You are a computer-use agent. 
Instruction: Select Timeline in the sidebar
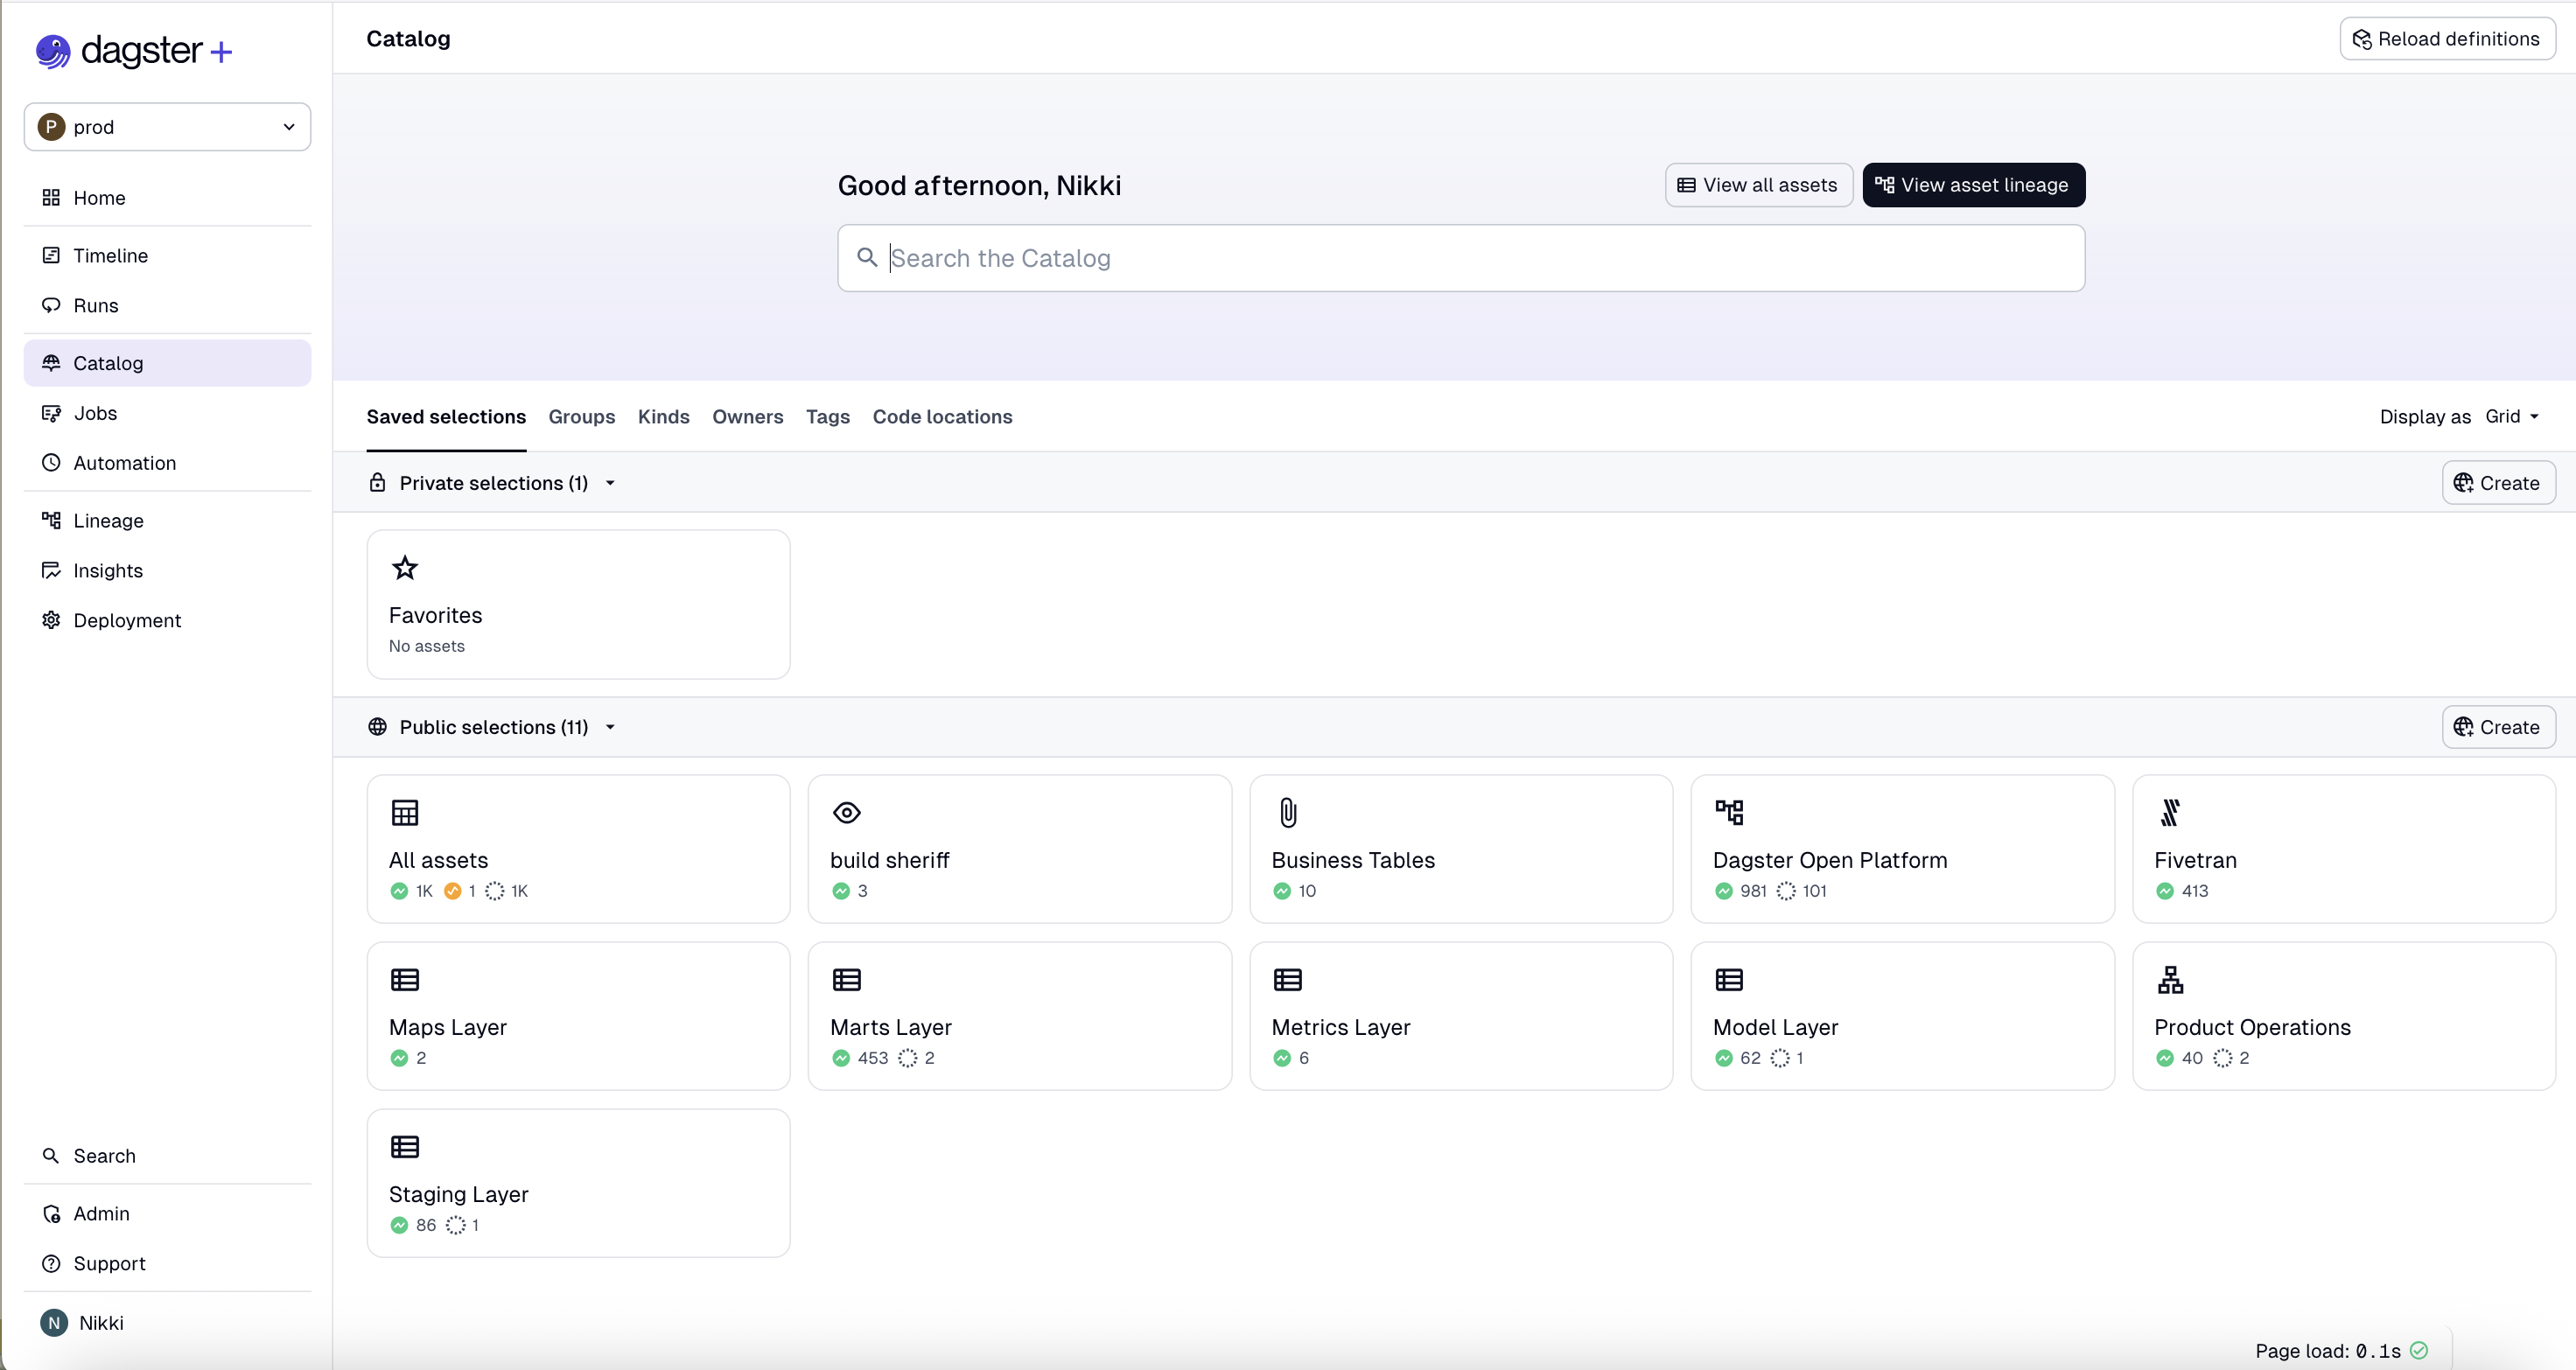pos(110,255)
